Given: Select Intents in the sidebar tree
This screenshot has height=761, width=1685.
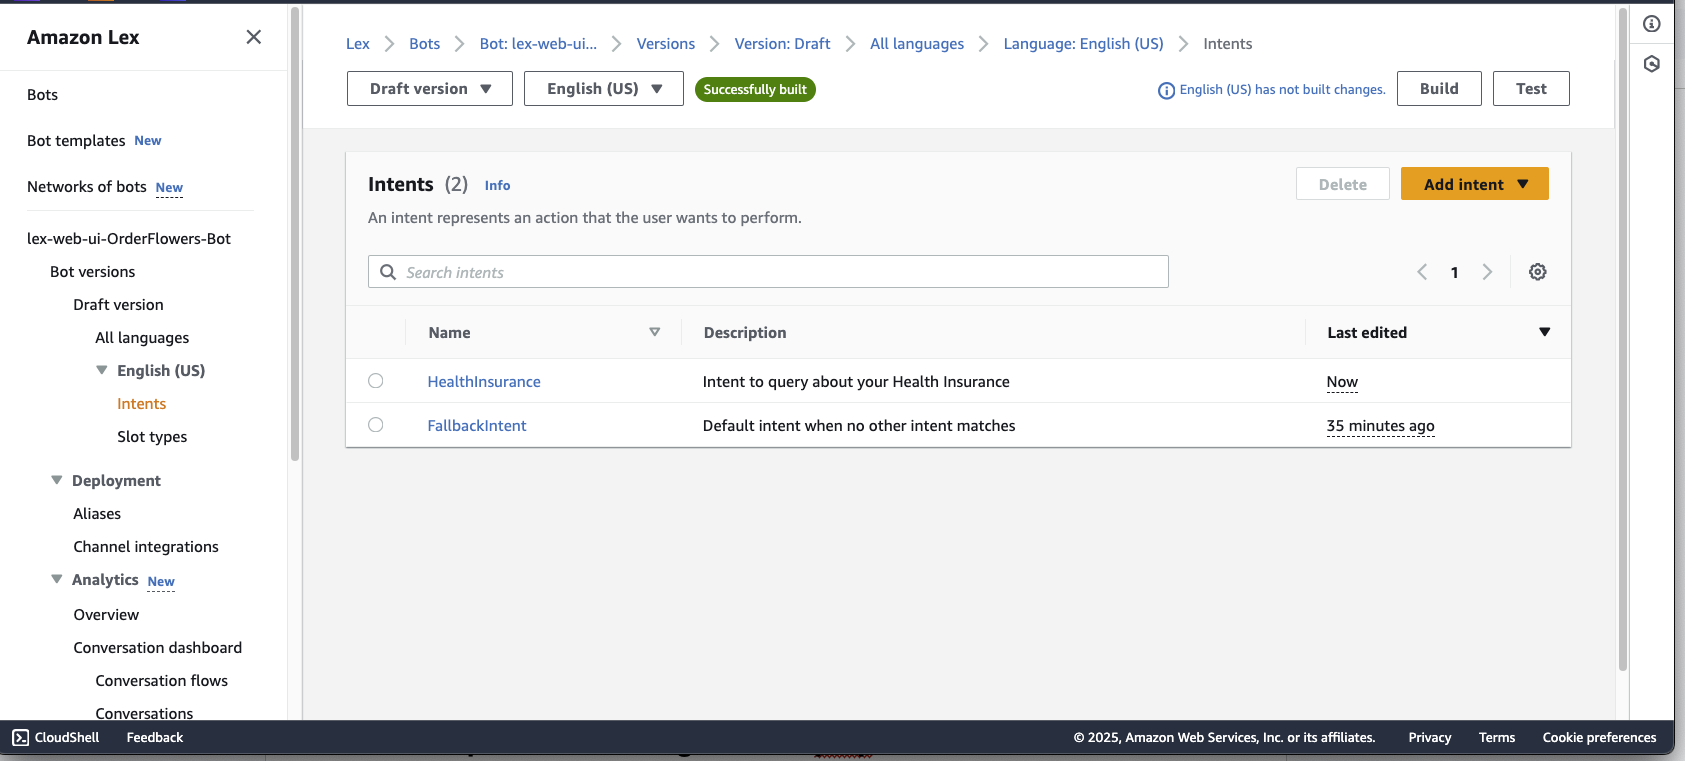Looking at the screenshot, I should click(142, 404).
